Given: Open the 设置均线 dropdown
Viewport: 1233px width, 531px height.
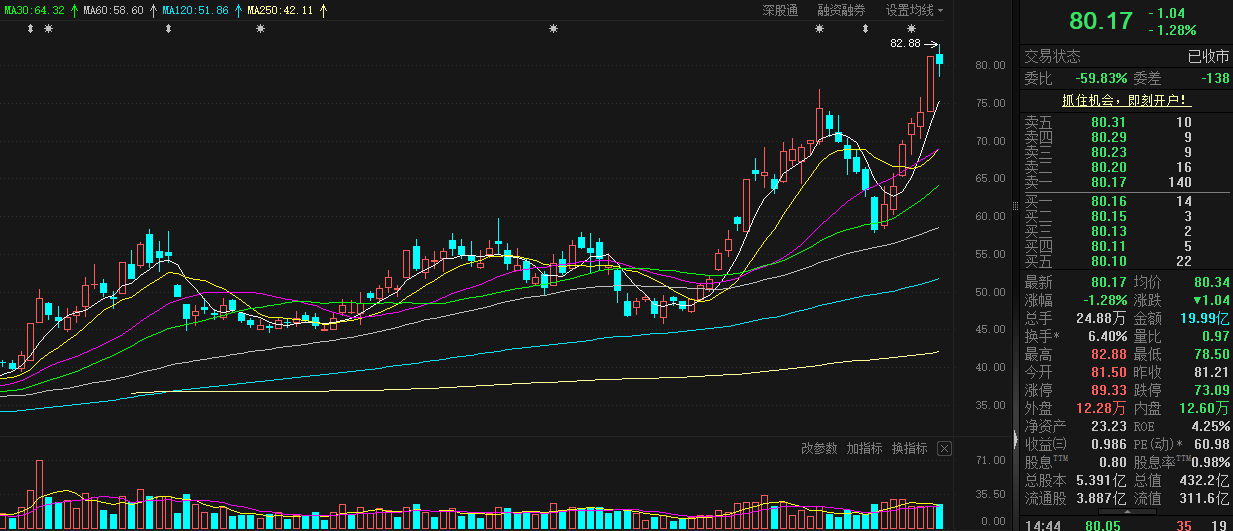Looking at the screenshot, I should [914, 10].
